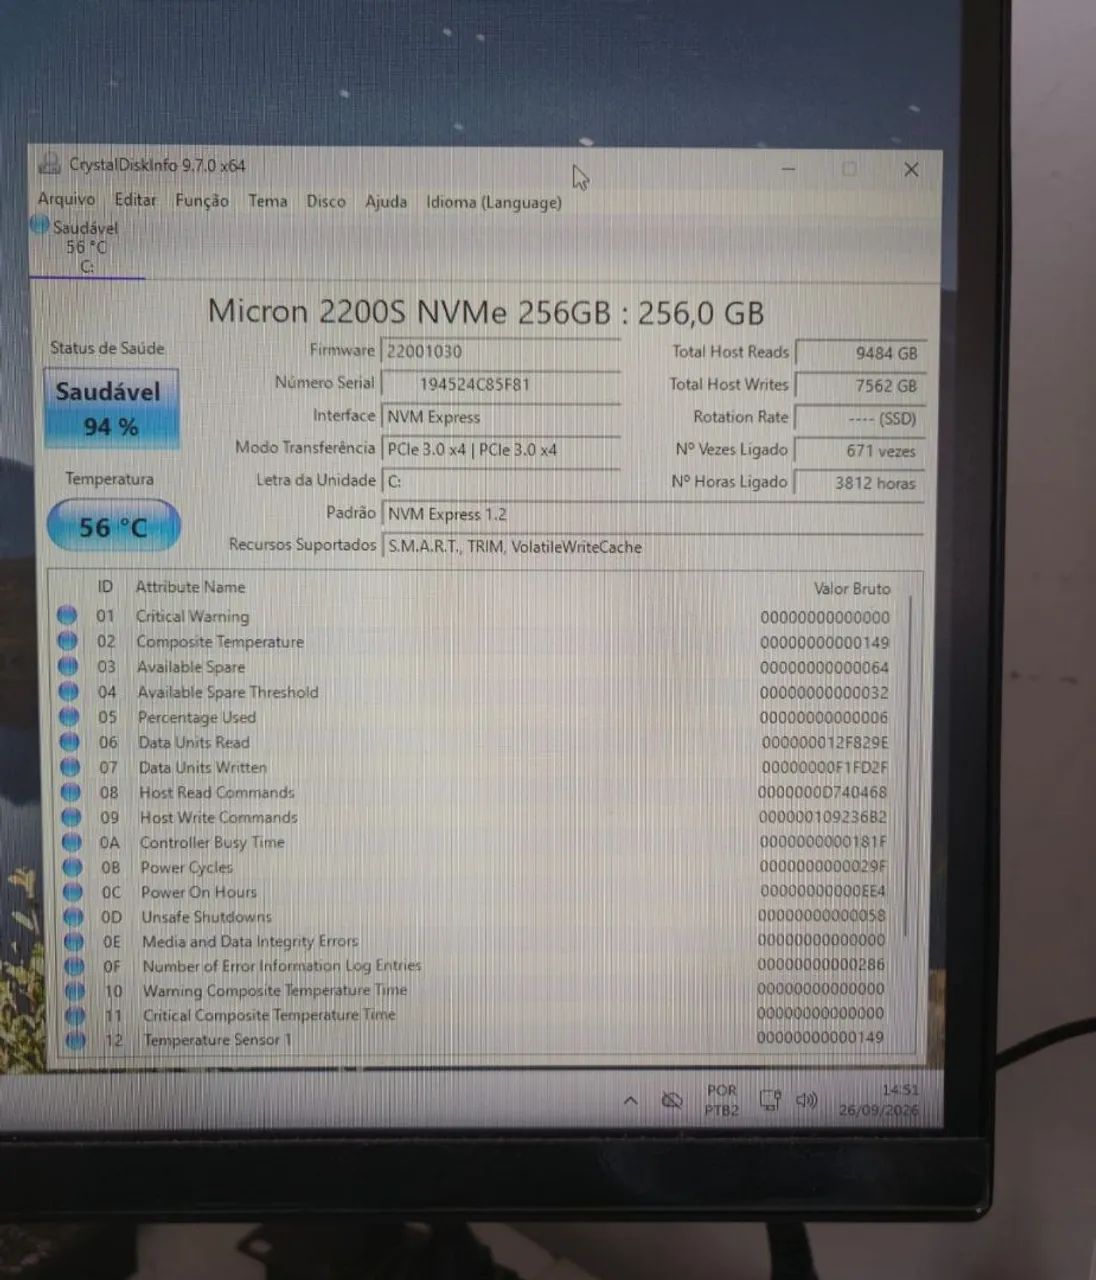Click the status orb for Power On Hours
1096x1280 pixels.
pos(72,892)
